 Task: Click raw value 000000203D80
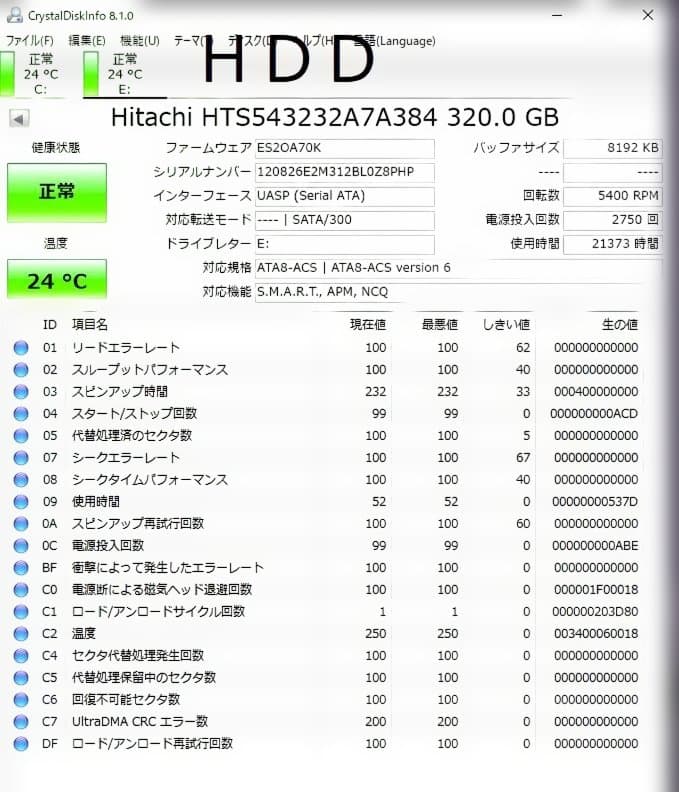pos(595,612)
